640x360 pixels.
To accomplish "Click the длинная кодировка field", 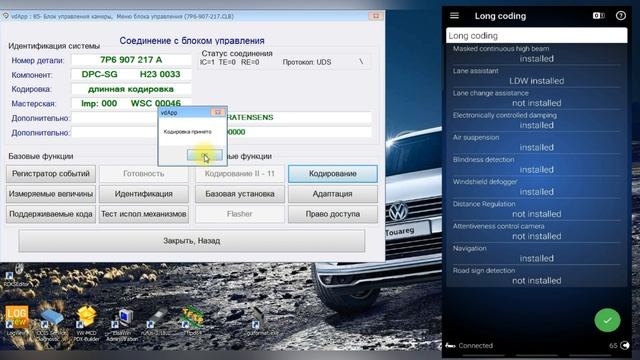I will pyautogui.click(x=131, y=89).
